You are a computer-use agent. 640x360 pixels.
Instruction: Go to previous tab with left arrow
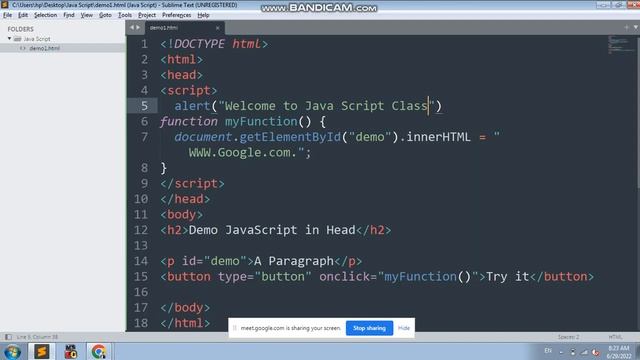pyautogui.click(x=132, y=27)
